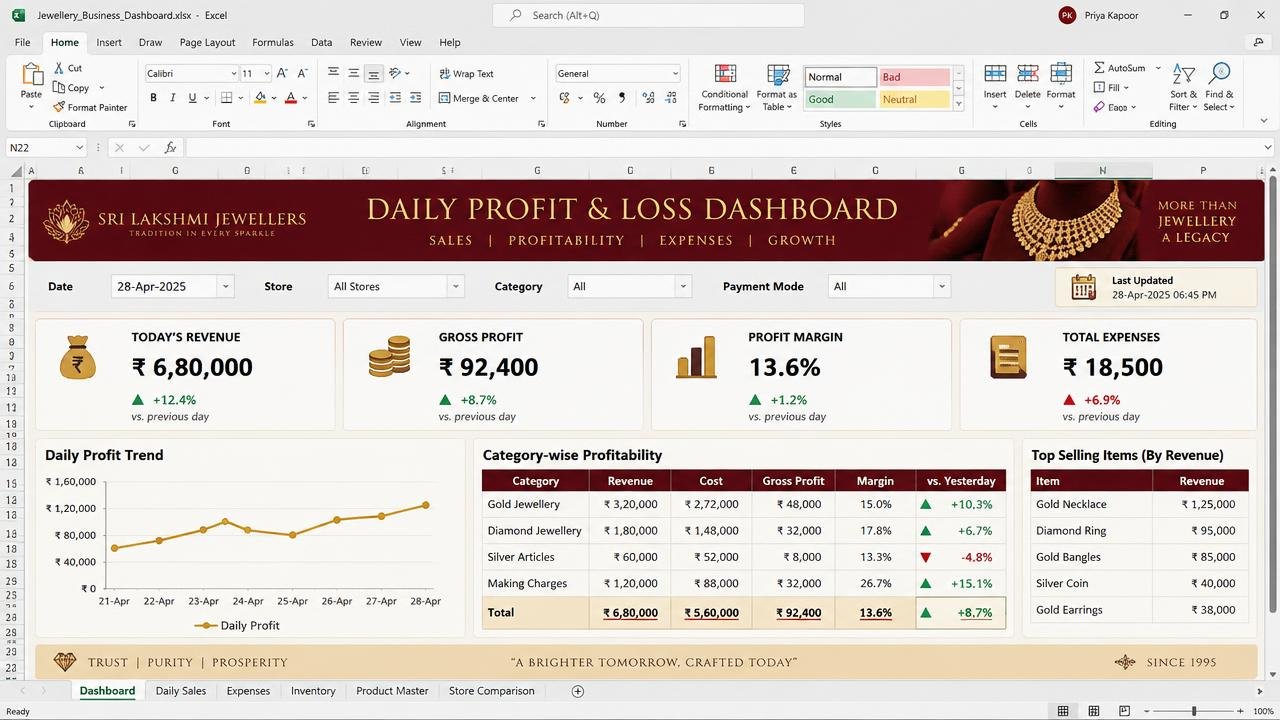The height and width of the screenshot is (720, 1280).
Task: Open the File menu
Action: click(x=22, y=43)
